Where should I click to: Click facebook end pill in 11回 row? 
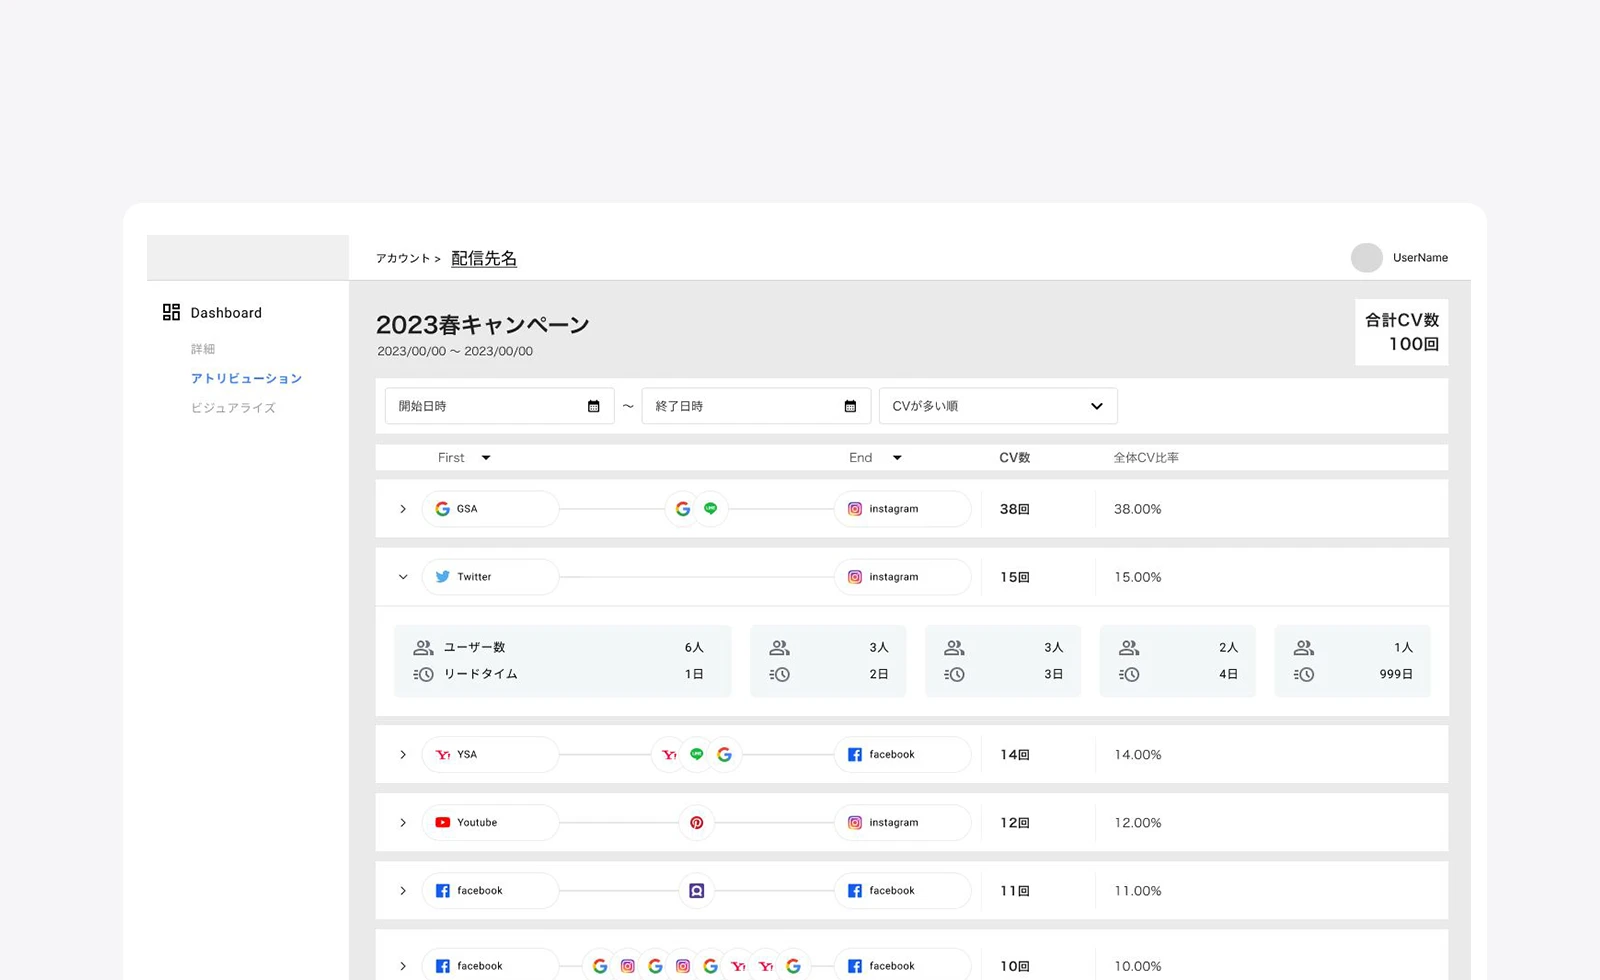pos(902,891)
